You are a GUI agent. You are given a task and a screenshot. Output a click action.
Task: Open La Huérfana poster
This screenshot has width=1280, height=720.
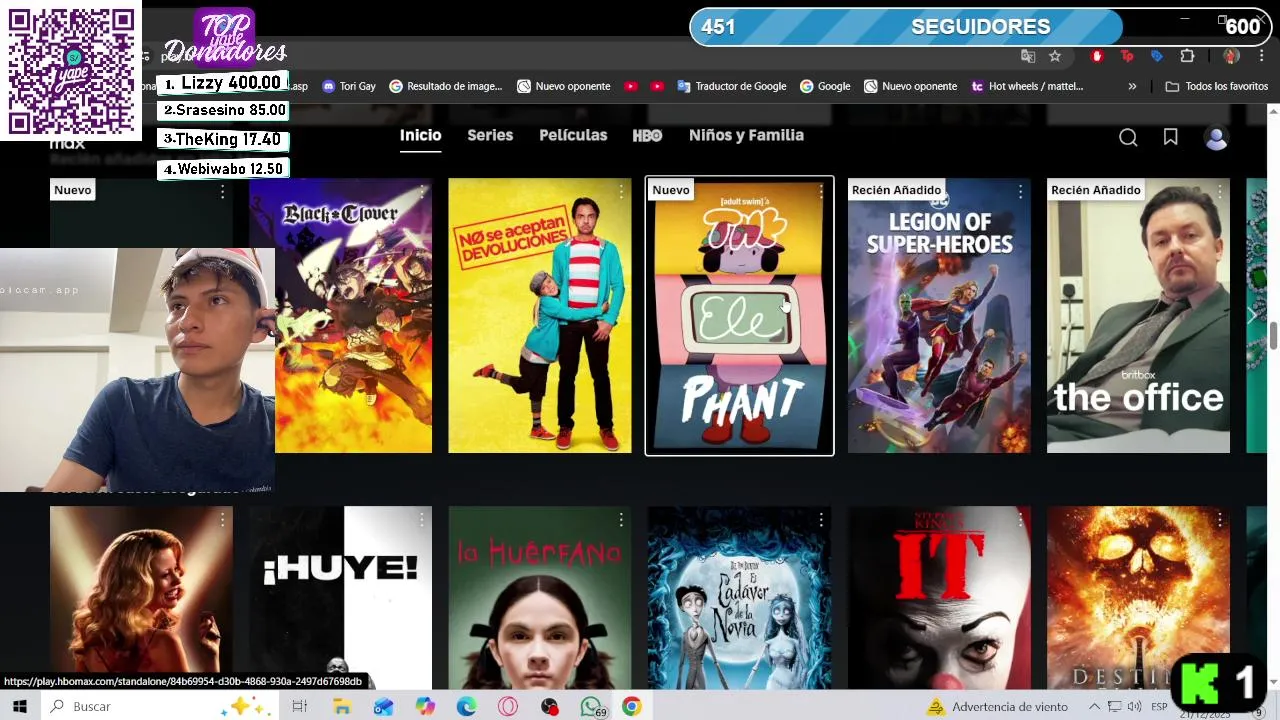pyautogui.click(x=540, y=598)
